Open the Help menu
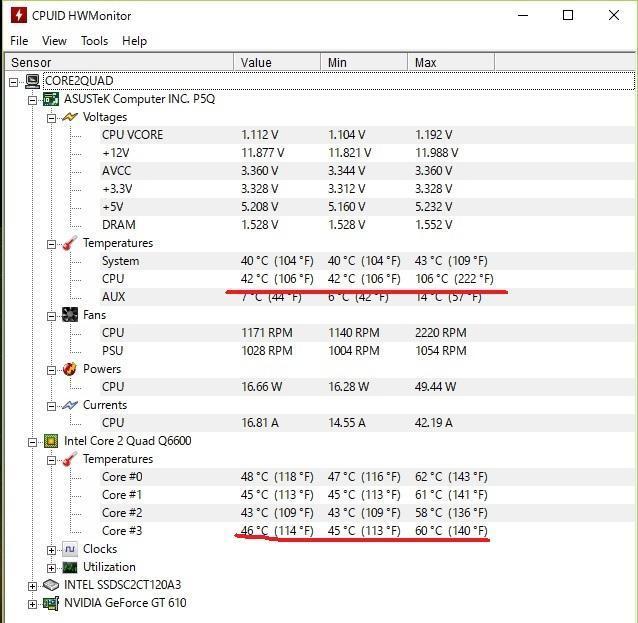Viewport: 638px width, 623px height. click(134, 41)
